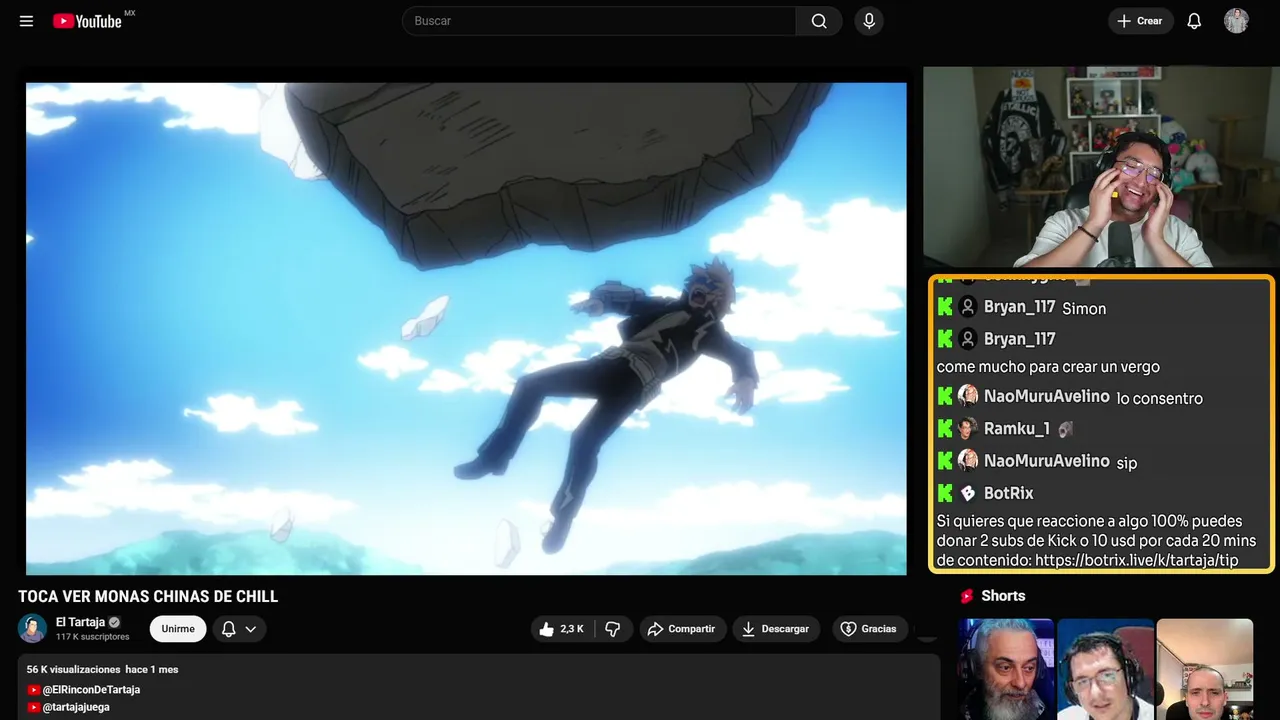Open the Crear menu

(1140, 21)
